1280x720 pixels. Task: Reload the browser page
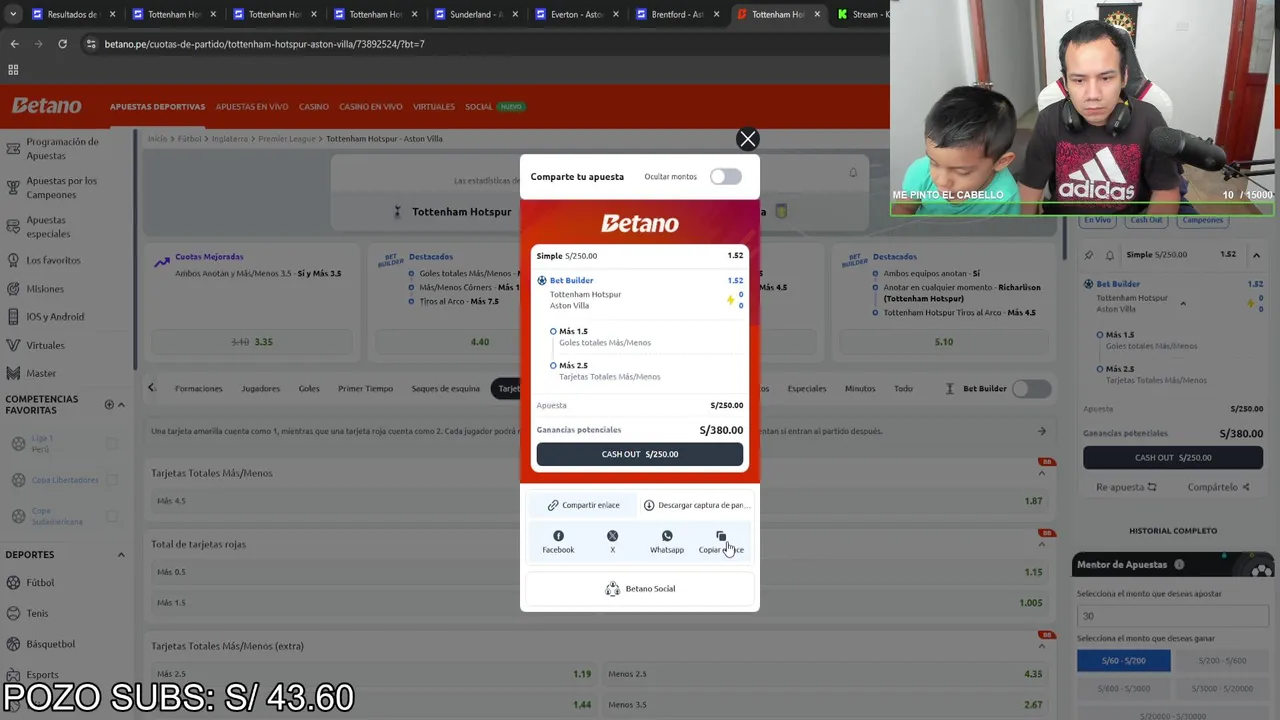coord(62,44)
